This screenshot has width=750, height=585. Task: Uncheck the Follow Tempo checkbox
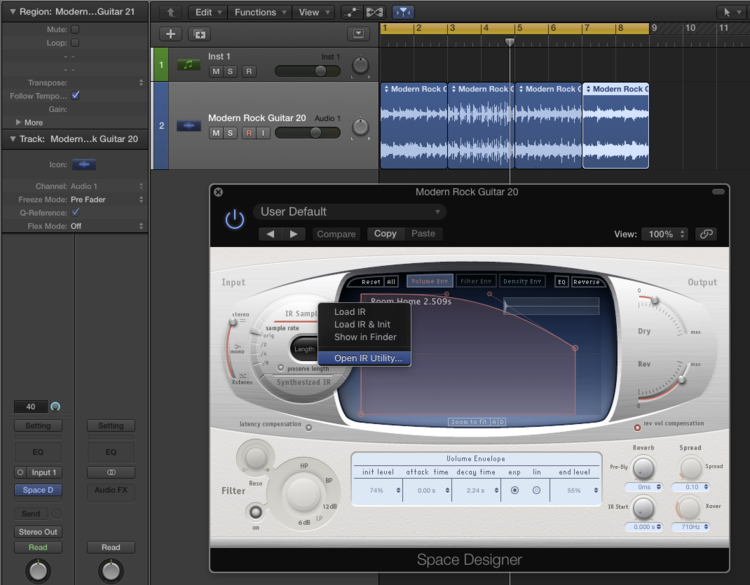coord(75,95)
